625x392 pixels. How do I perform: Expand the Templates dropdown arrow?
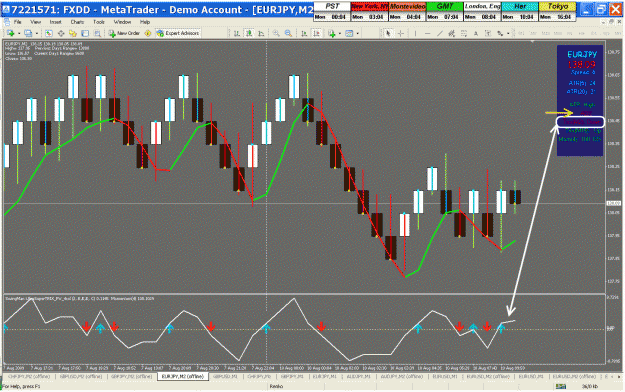tap(358, 33)
